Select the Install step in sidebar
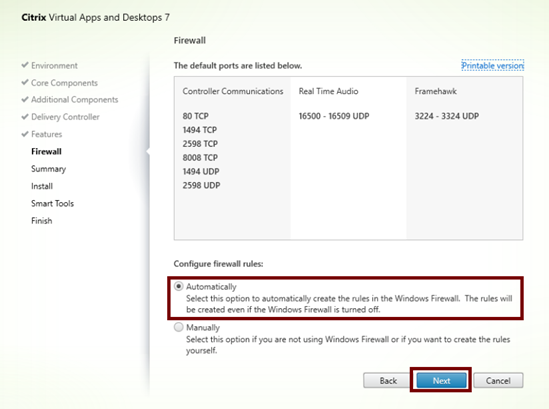This screenshot has width=549, height=409. [x=42, y=186]
